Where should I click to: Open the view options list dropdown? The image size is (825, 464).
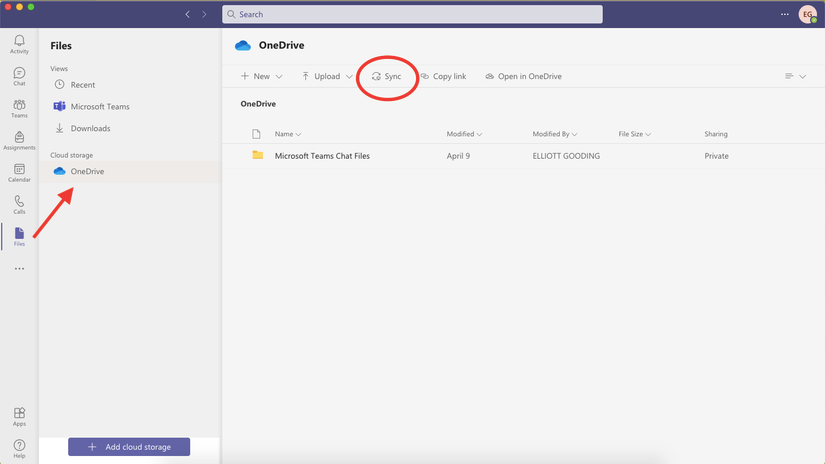[795, 76]
